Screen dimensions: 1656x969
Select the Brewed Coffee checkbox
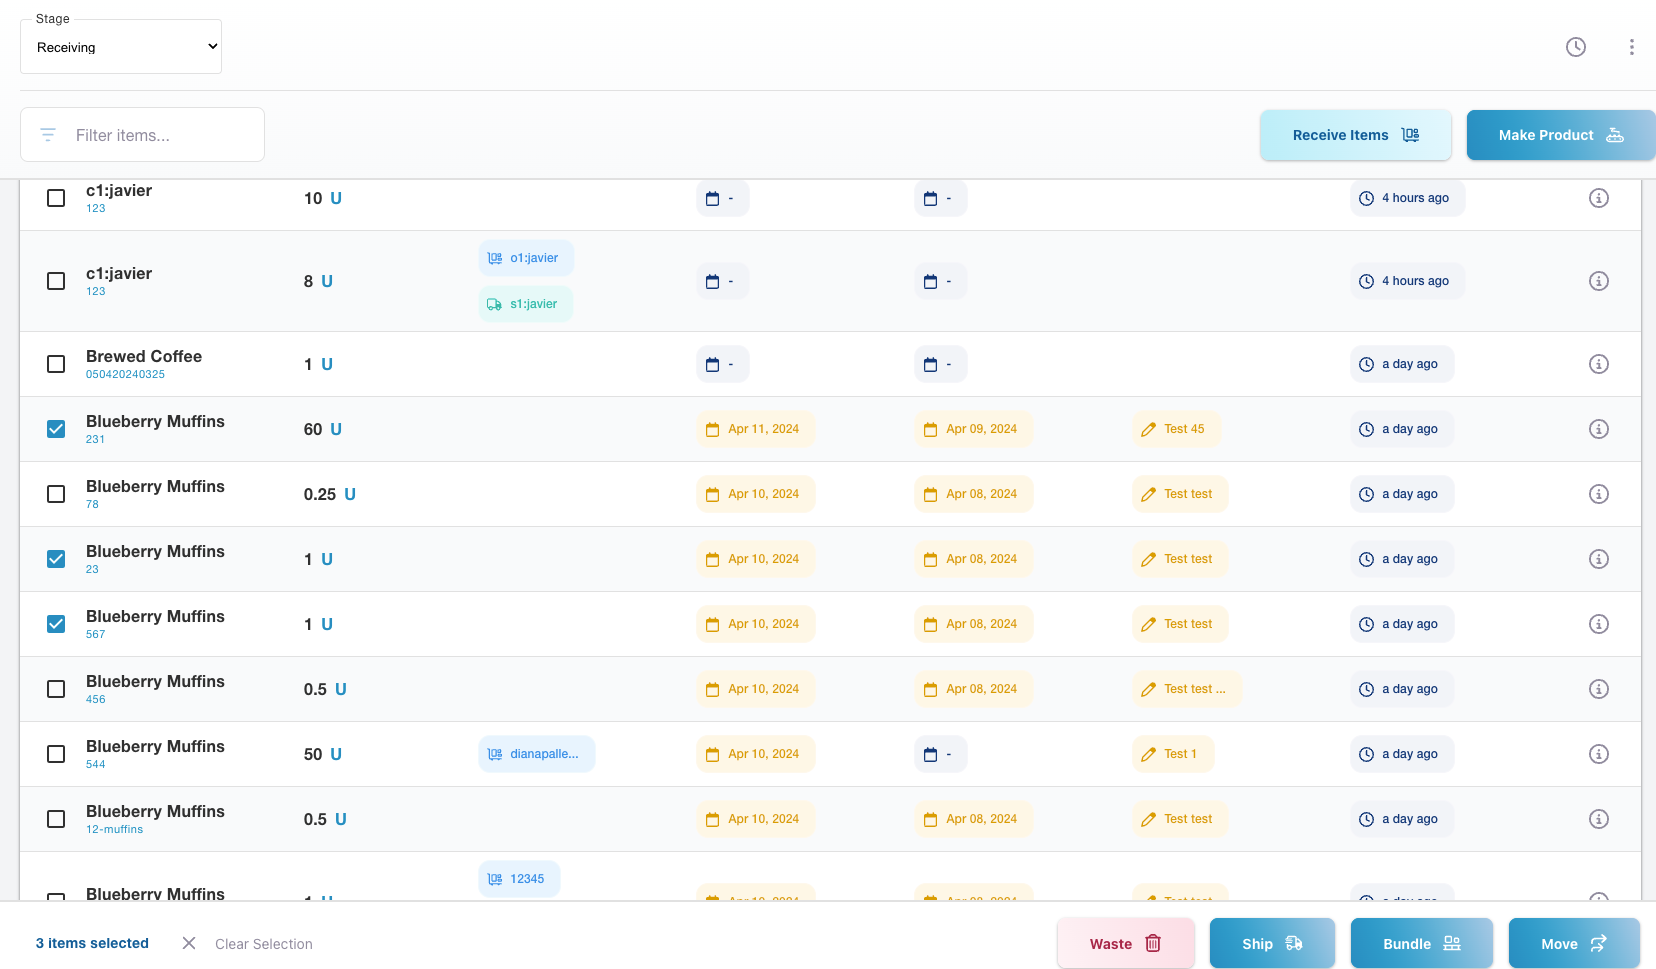pyautogui.click(x=56, y=364)
